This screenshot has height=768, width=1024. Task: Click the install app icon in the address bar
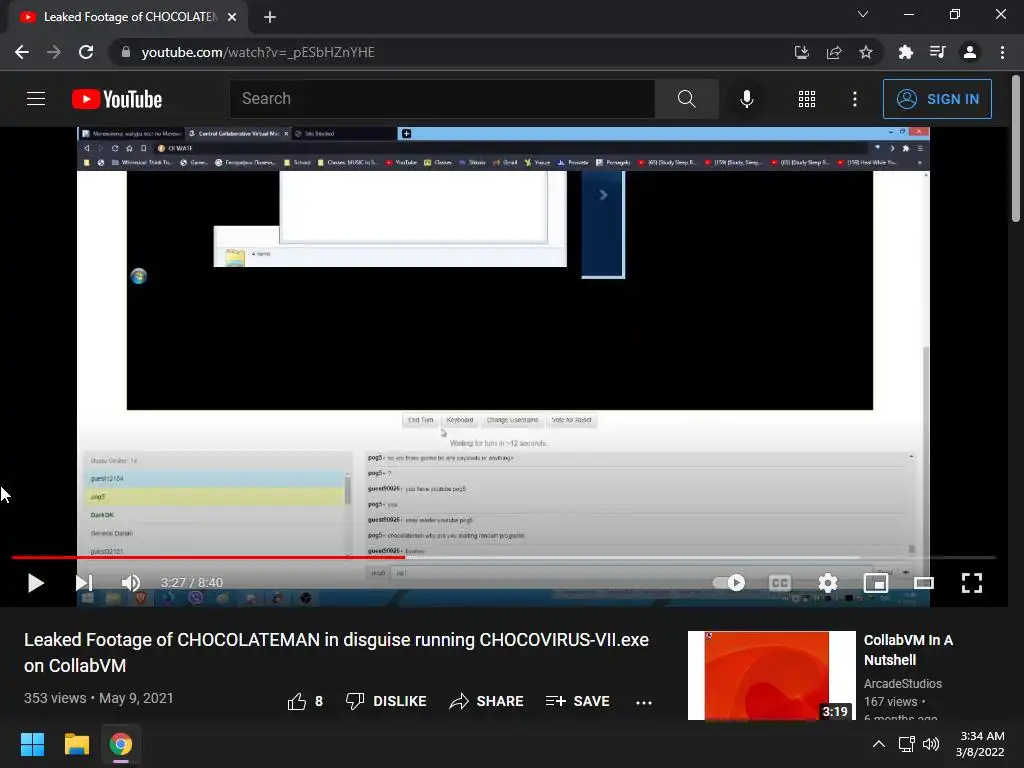[x=801, y=52]
